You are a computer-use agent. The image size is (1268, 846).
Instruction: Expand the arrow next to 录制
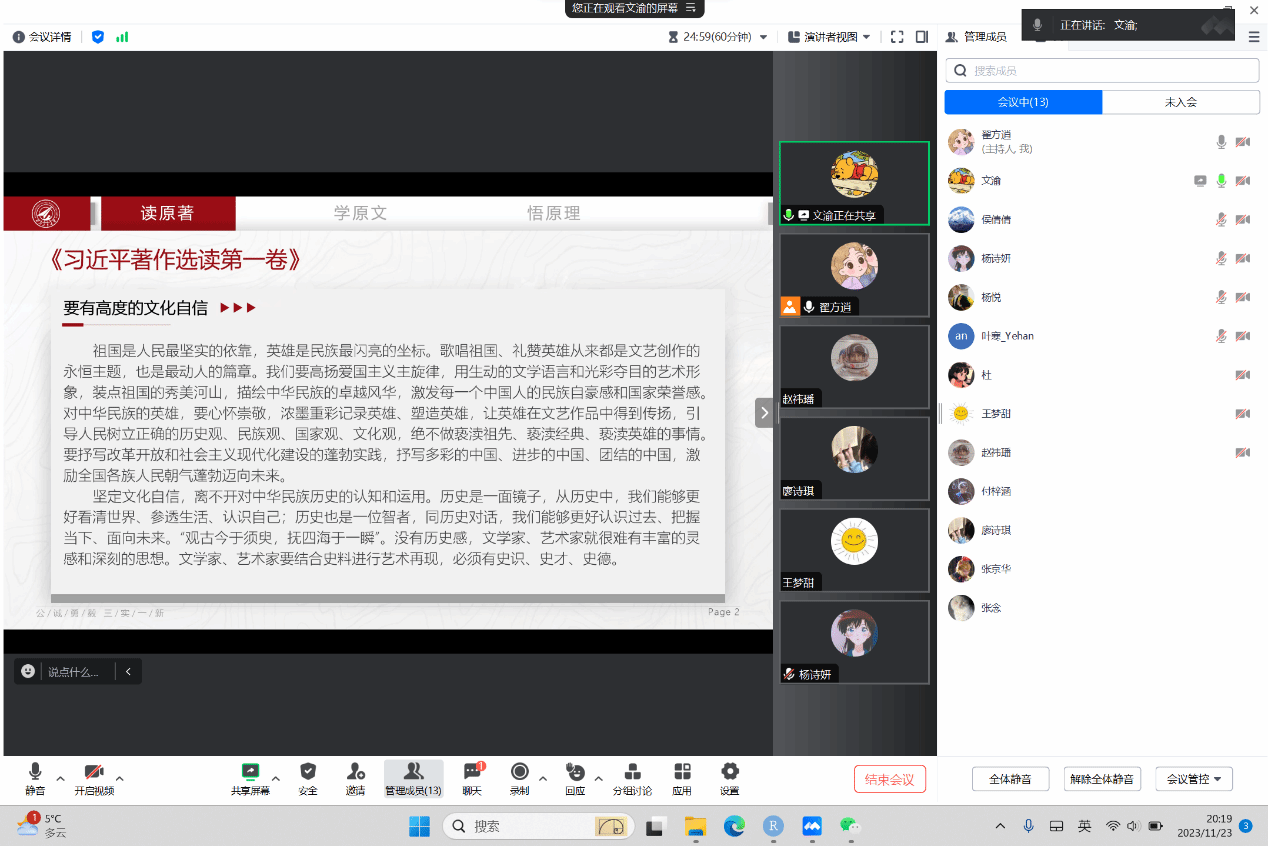click(x=543, y=778)
